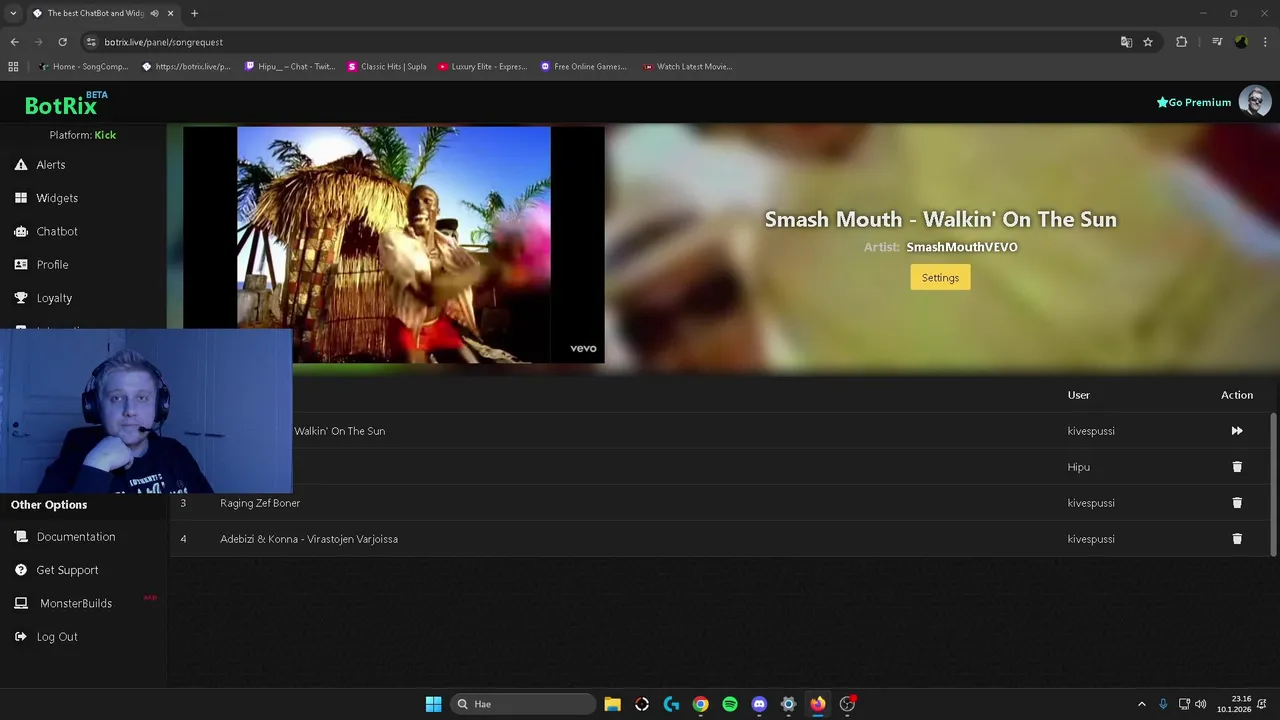1280x720 pixels.
Task: Open Google Chrome from the taskbar
Action: pos(700,704)
